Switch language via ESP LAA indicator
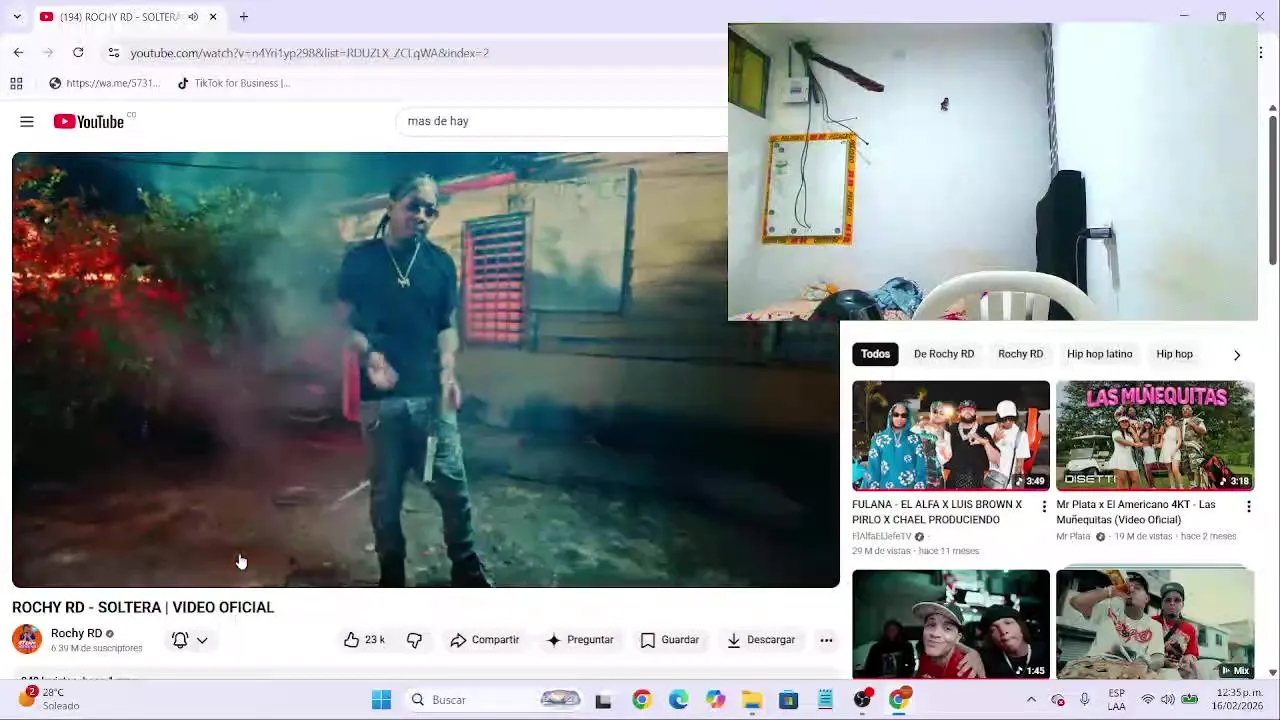Screen dimensions: 1280x720 click(1116, 699)
